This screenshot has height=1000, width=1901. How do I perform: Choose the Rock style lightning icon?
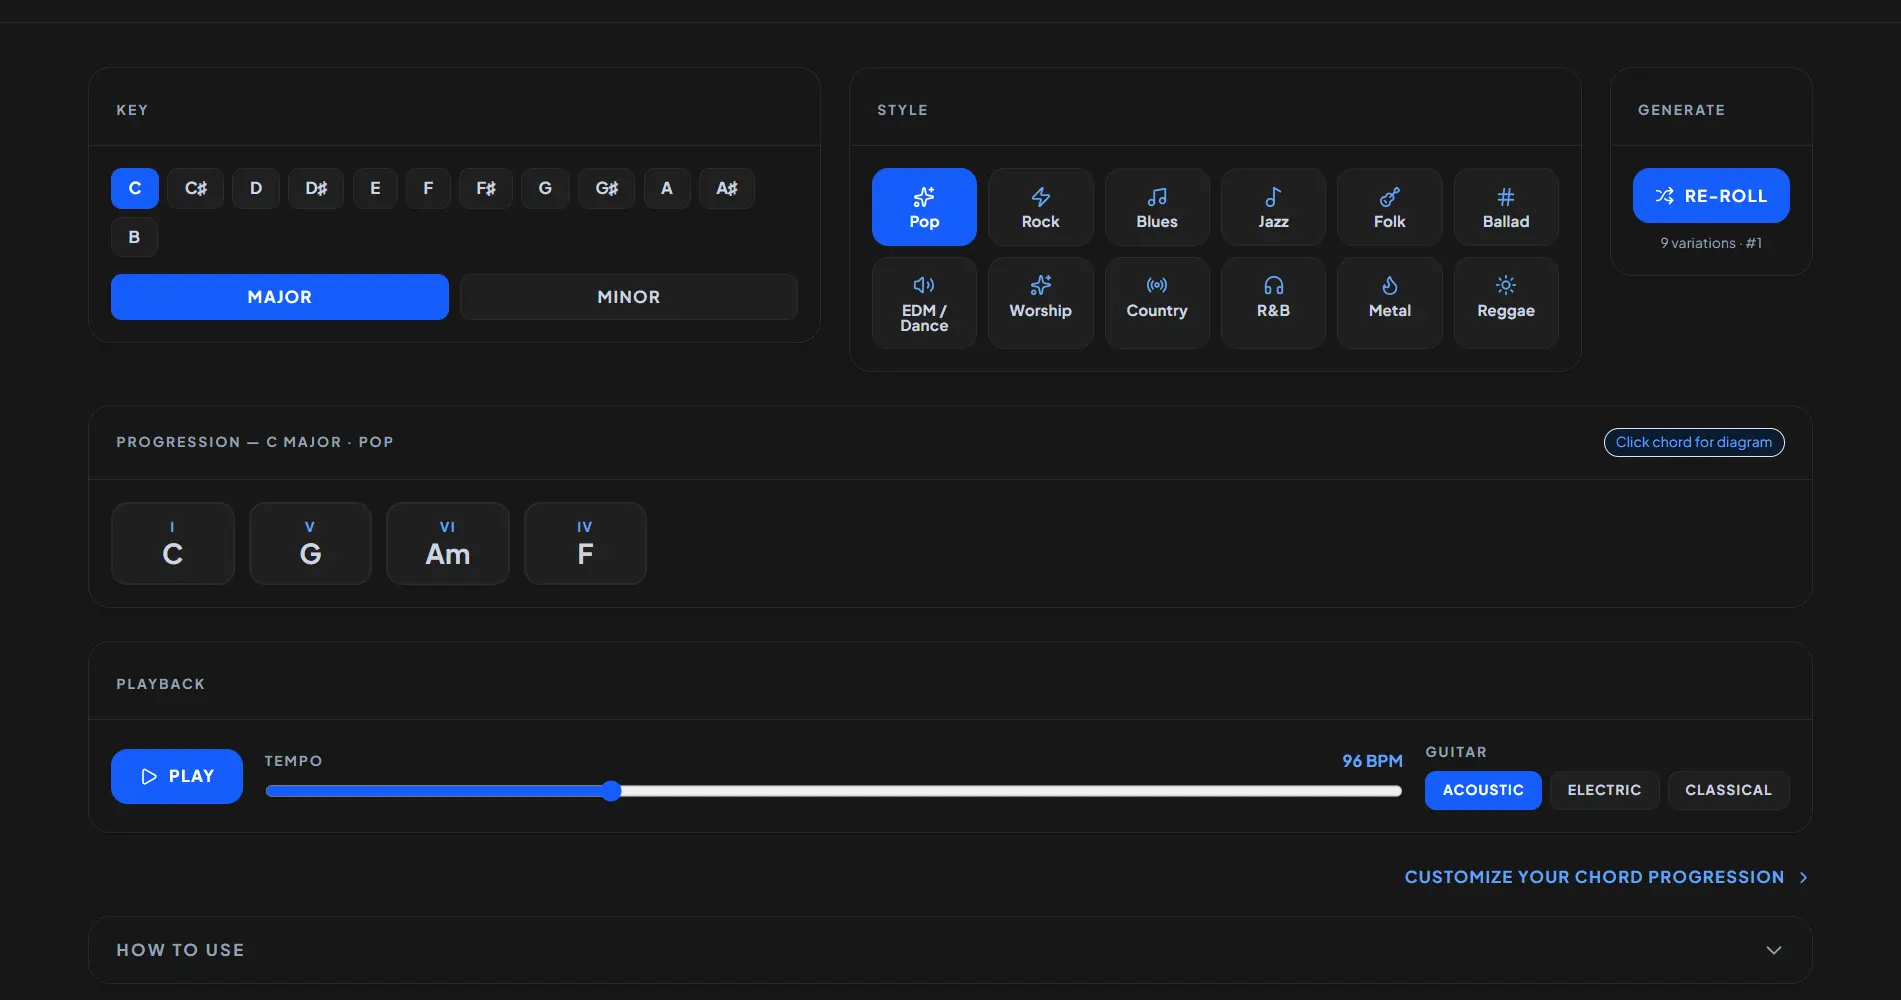coord(1040,196)
